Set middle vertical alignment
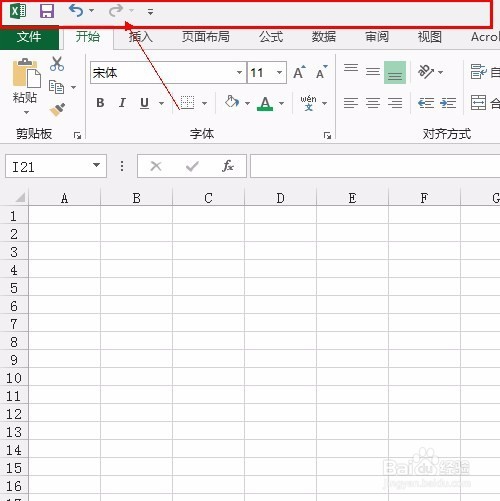500x501 pixels. click(373, 72)
